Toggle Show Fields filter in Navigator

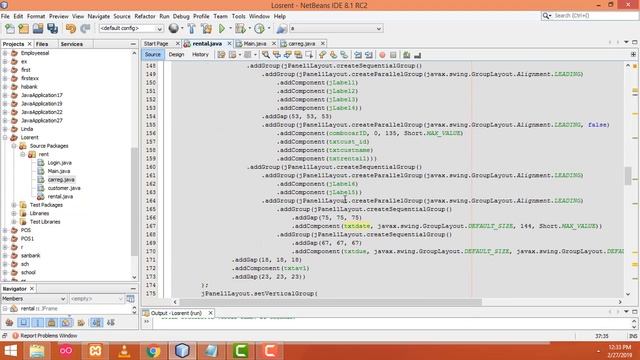24,323
